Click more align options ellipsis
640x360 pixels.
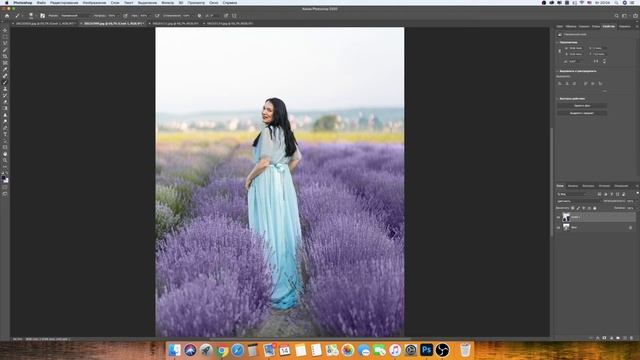tap(604, 91)
